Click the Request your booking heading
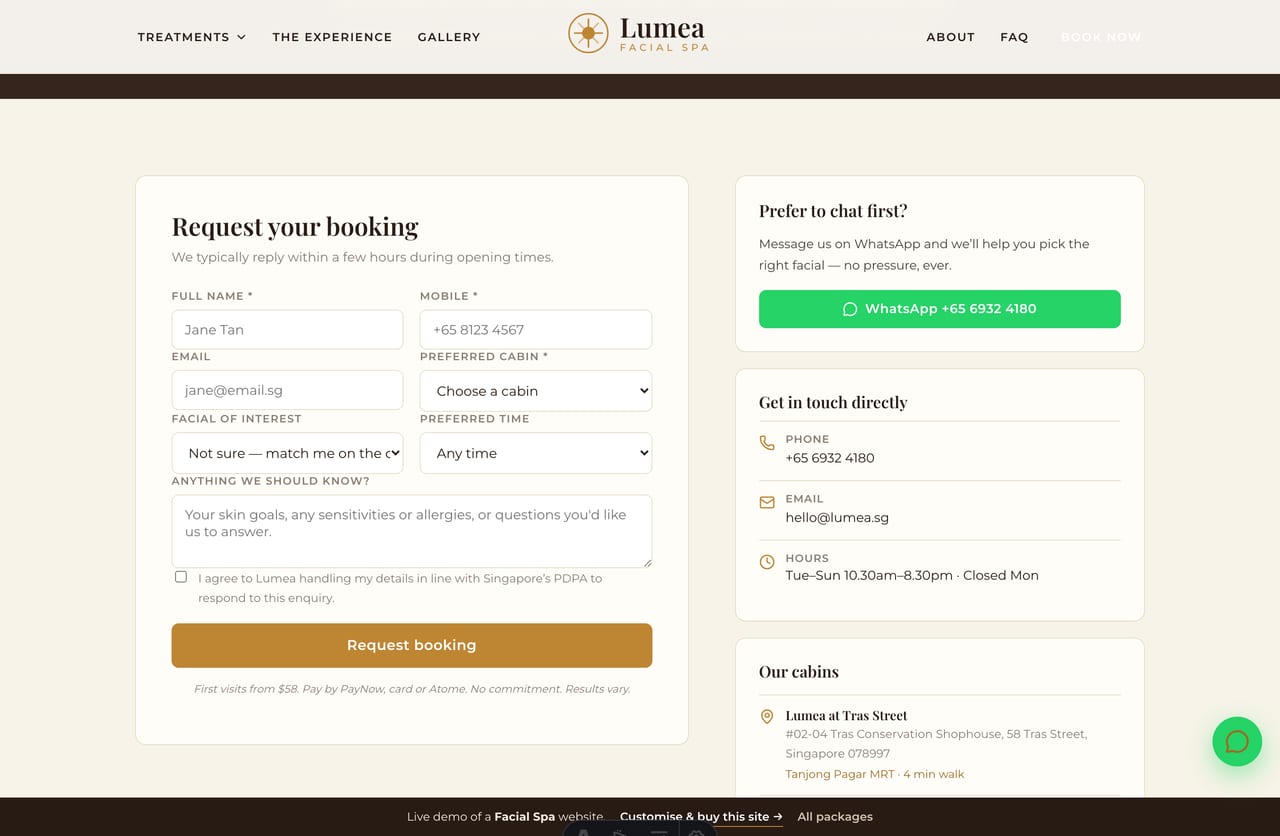Image resolution: width=1280 pixels, height=836 pixels. [x=295, y=227]
